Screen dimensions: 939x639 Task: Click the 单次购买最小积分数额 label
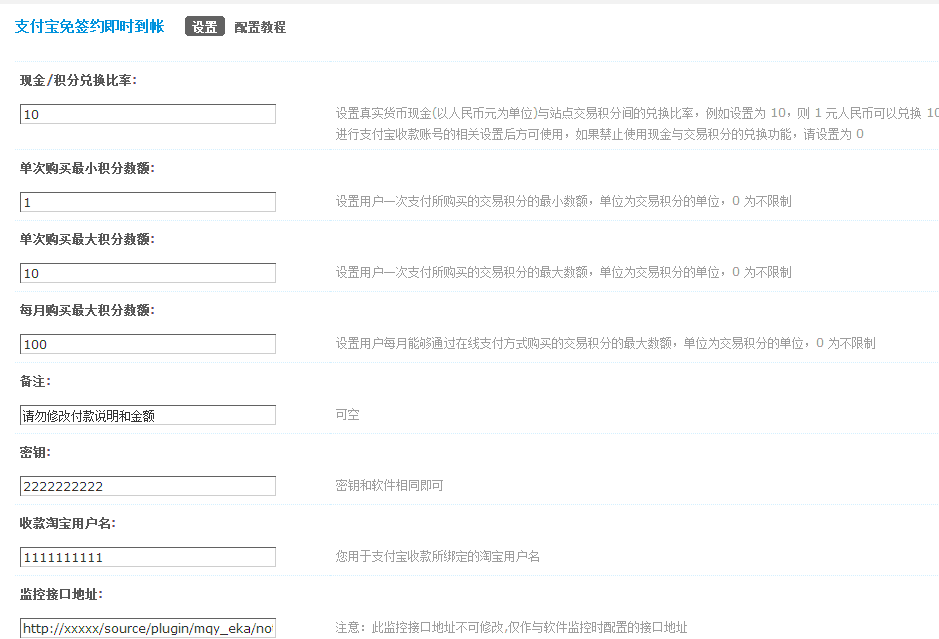(87, 168)
